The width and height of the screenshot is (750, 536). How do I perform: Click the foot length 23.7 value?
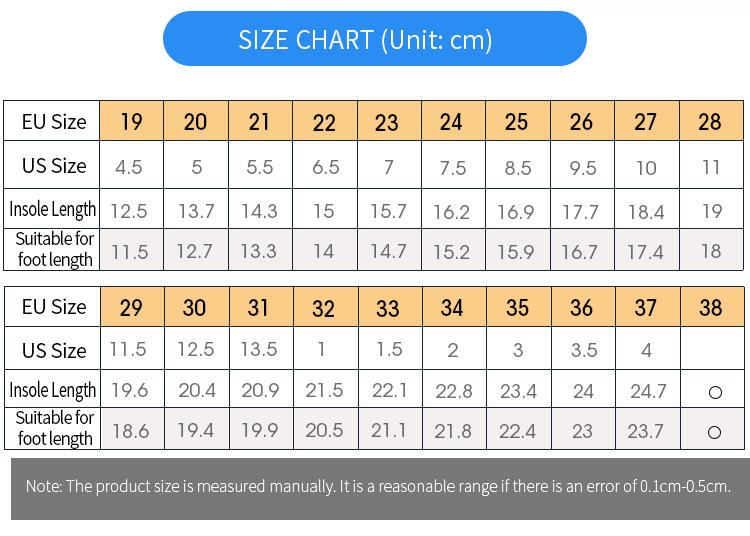[x=647, y=432]
